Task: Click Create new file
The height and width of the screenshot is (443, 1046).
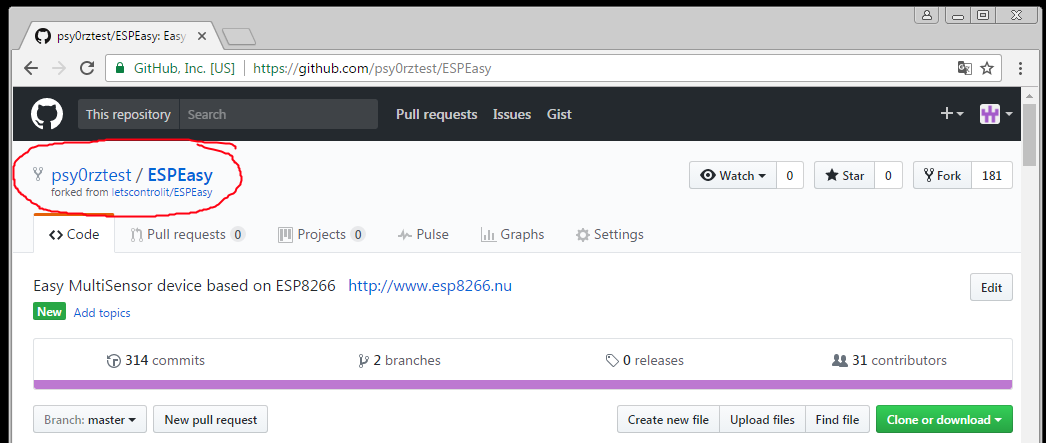Action: 668,420
